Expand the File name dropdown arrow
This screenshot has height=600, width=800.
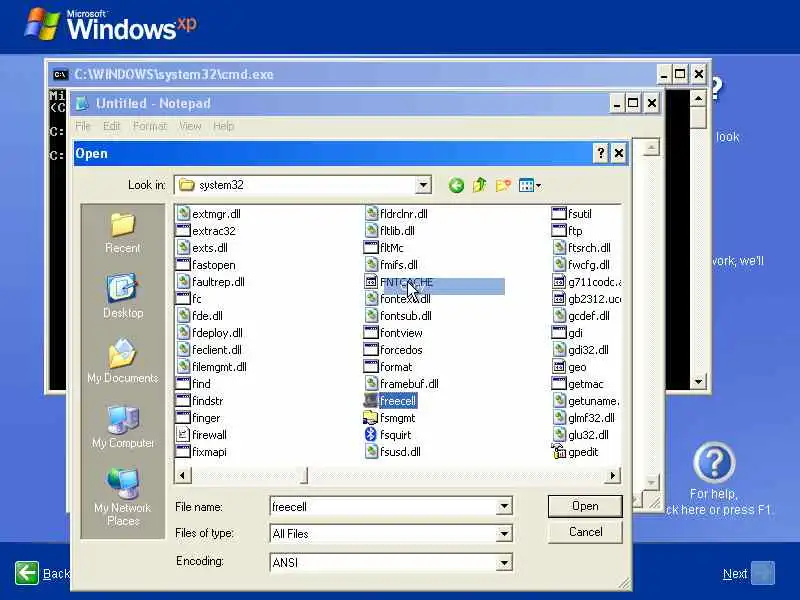pos(504,507)
